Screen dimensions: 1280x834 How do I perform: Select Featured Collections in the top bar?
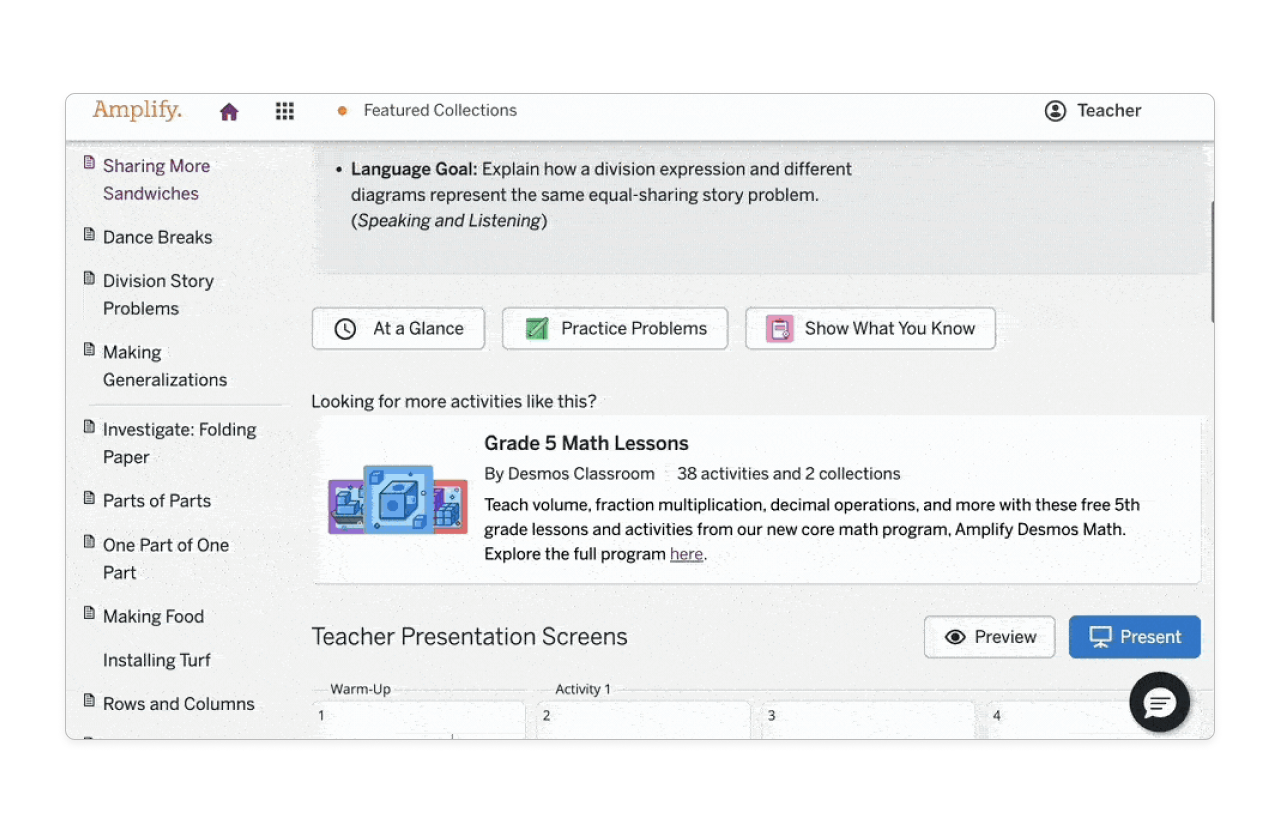440,110
